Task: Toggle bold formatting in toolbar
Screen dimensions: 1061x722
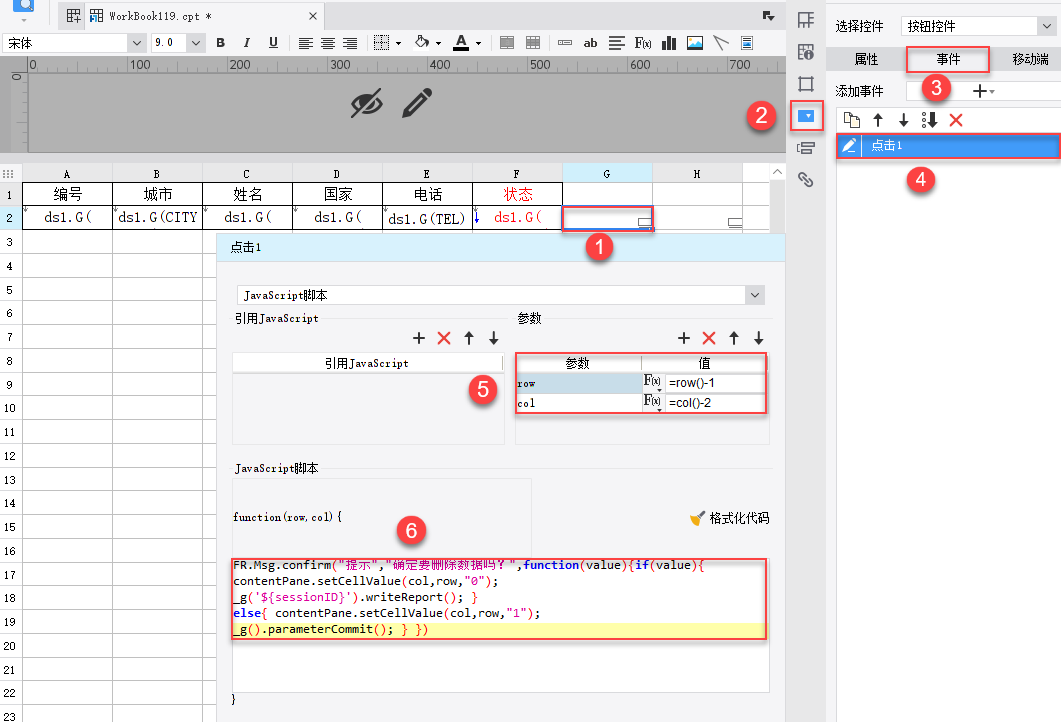Action: (221, 43)
